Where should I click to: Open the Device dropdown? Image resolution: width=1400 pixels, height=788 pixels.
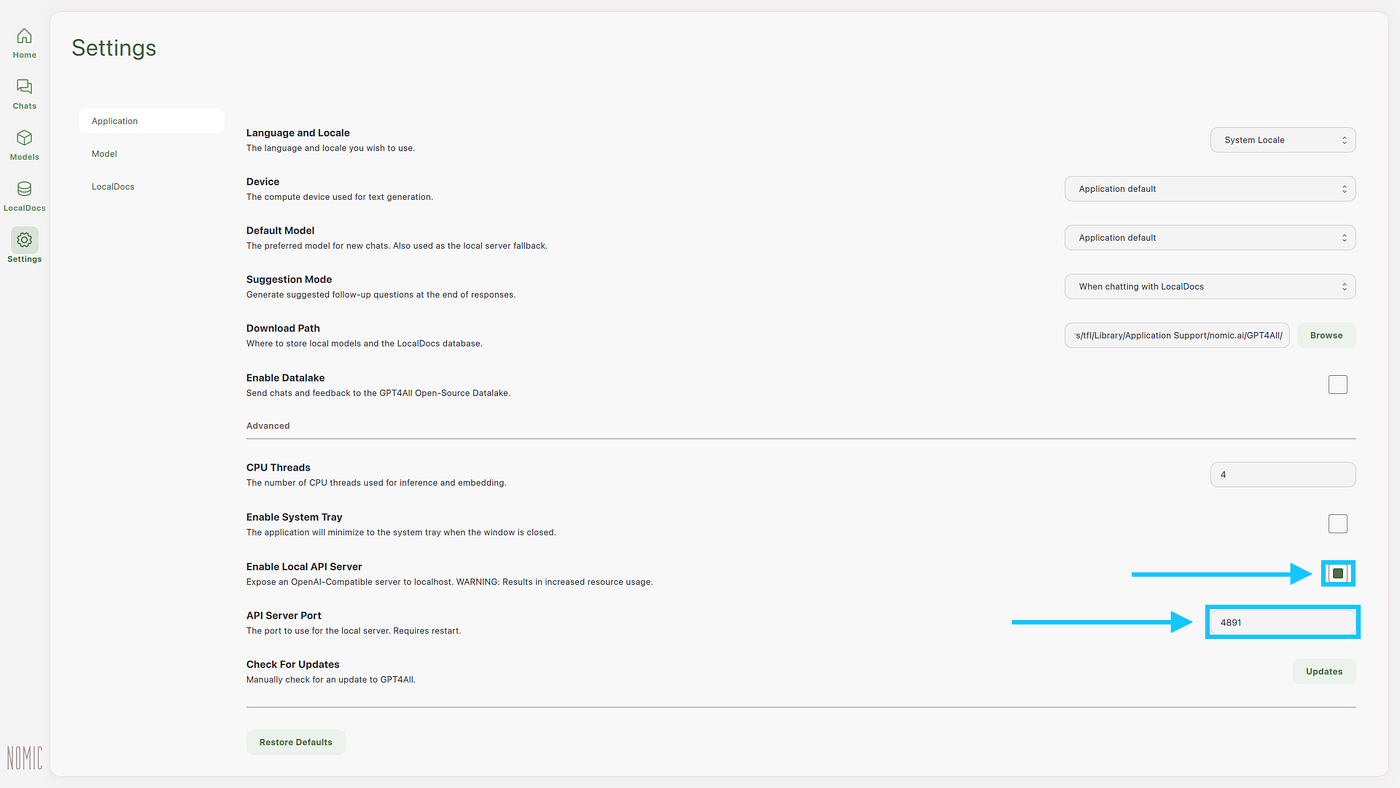(1210, 189)
